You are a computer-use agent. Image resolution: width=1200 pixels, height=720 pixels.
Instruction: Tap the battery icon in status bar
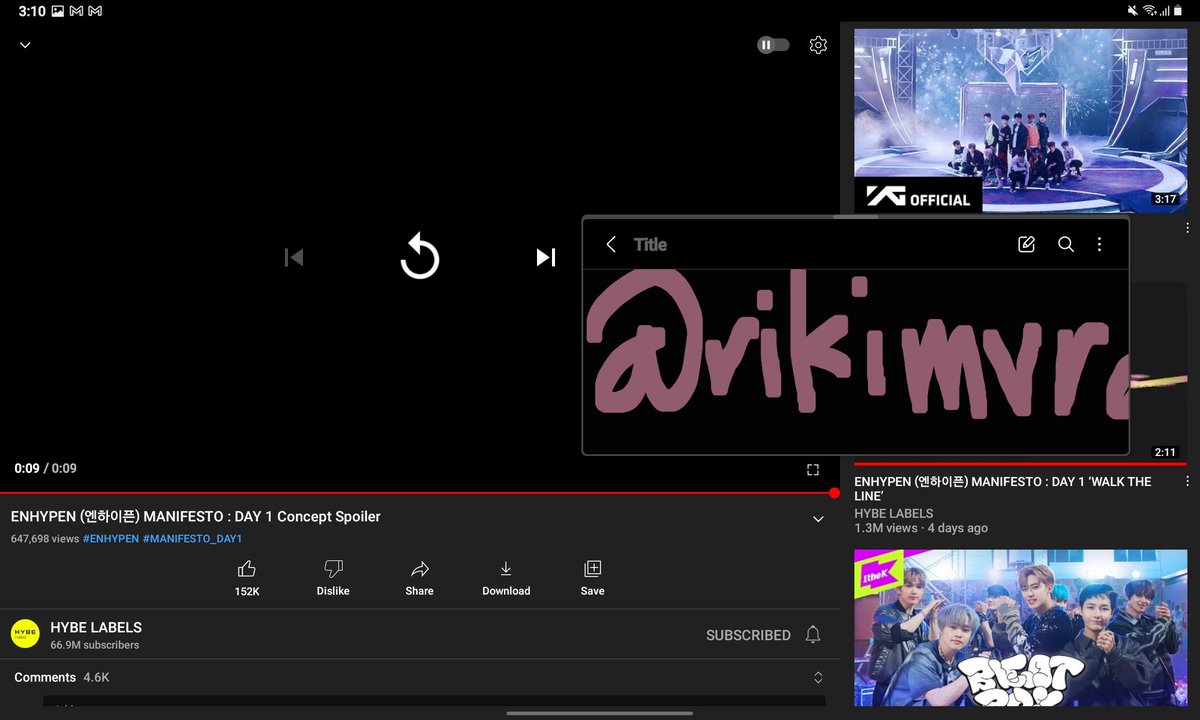pyautogui.click(x=1178, y=11)
